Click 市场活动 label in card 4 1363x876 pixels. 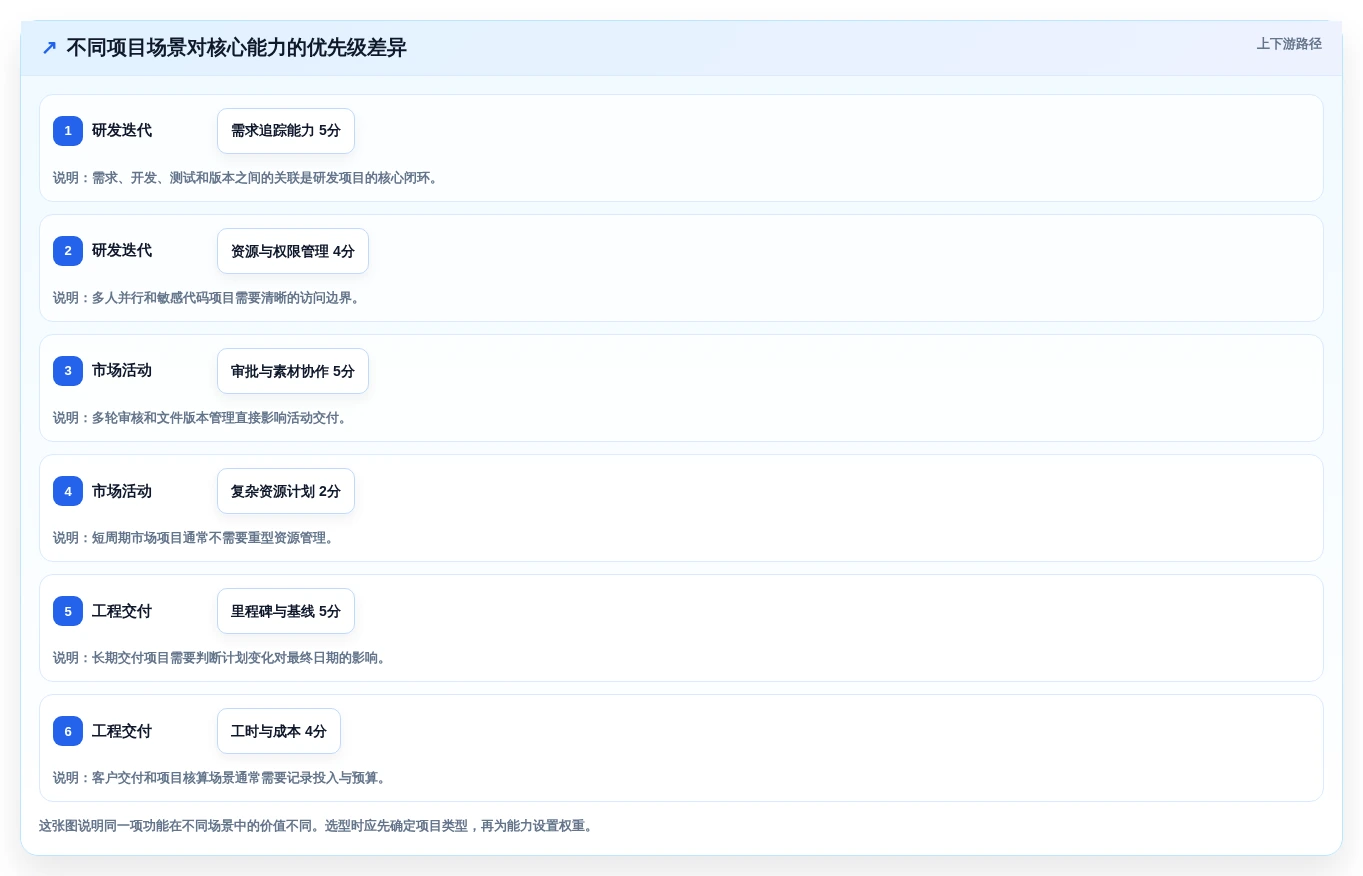[122, 491]
